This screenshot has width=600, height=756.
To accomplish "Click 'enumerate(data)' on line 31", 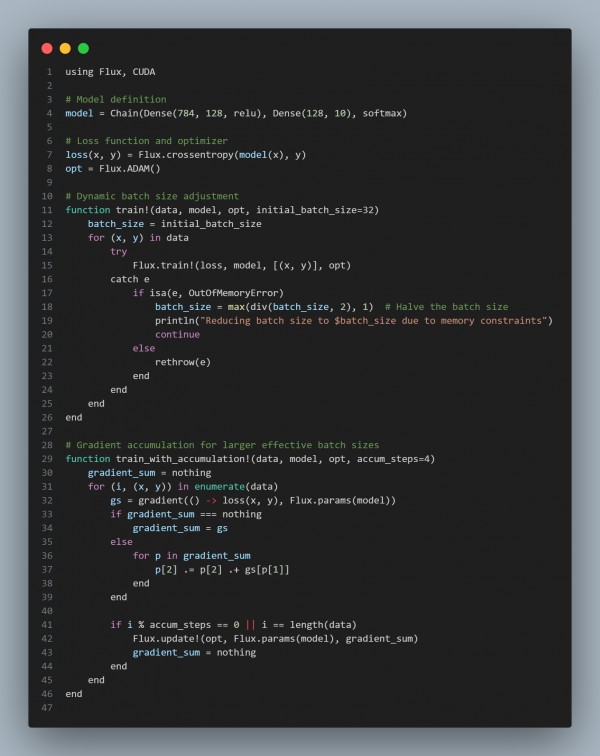I will (236, 486).
